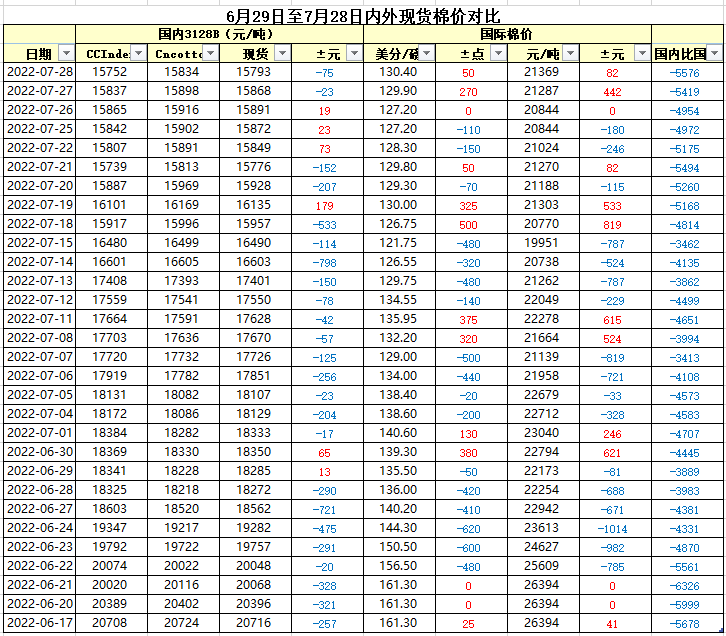Image resolution: width=726 pixels, height=636 pixels.
Task: Select the spread cell -4651
Action: (x=687, y=319)
